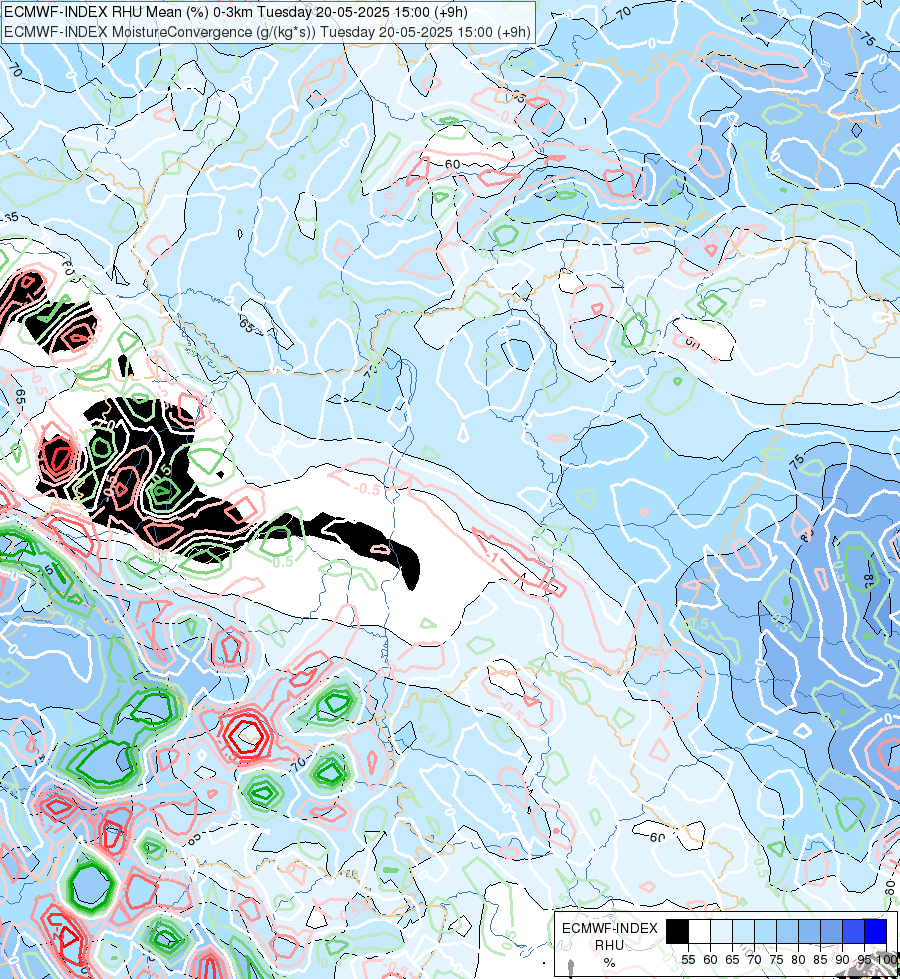Click the darkest blue 95–100 legend swatch
The image size is (900, 979).
click(x=876, y=931)
